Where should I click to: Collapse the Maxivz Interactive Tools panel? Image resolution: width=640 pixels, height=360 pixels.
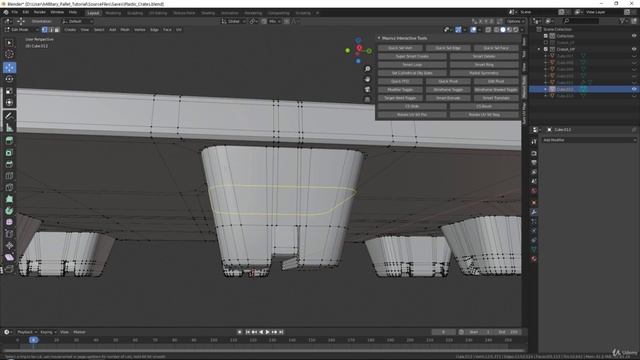379,38
